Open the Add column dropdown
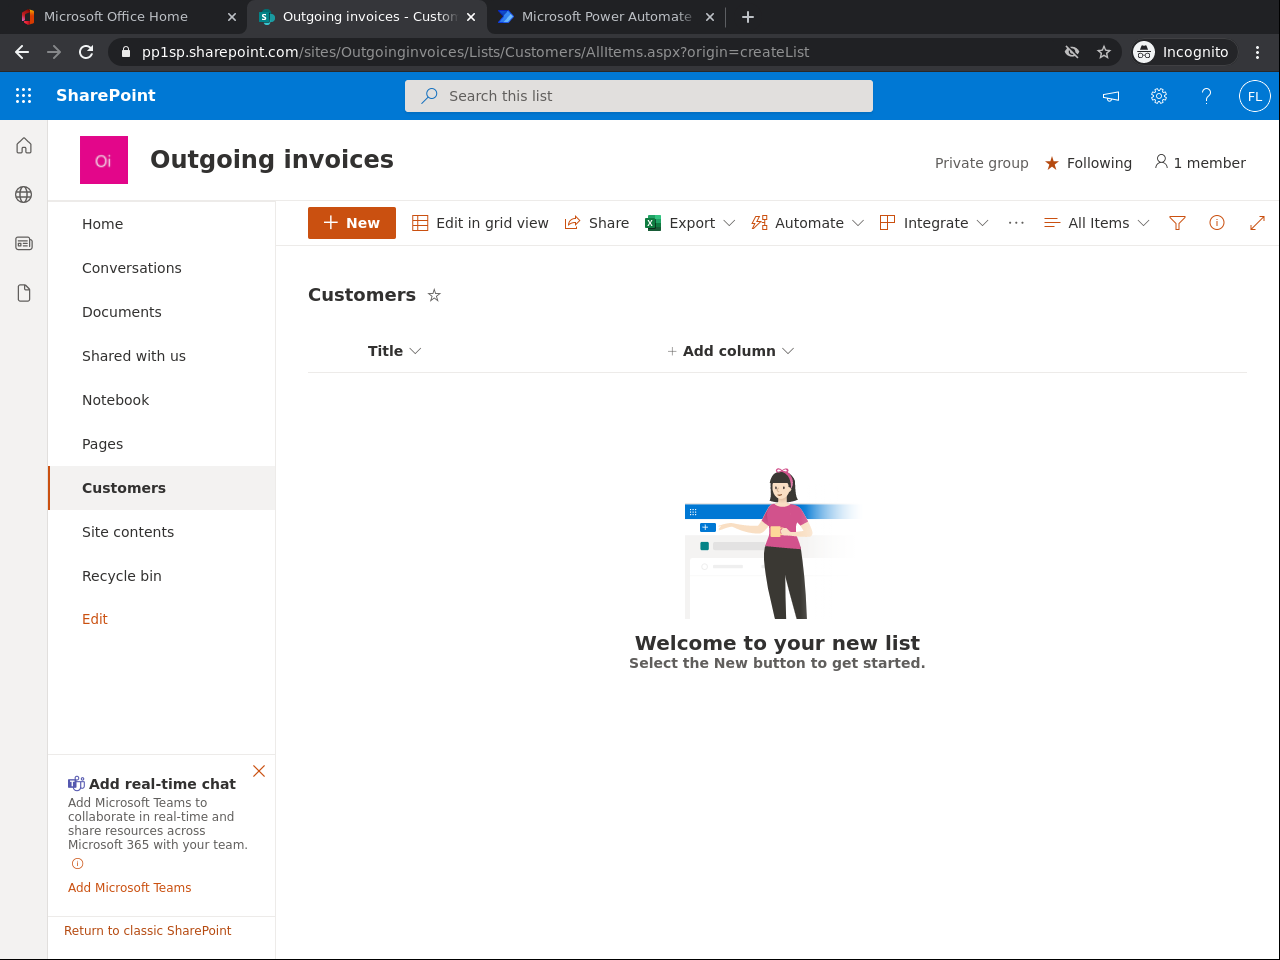 click(x=730, y=351)
